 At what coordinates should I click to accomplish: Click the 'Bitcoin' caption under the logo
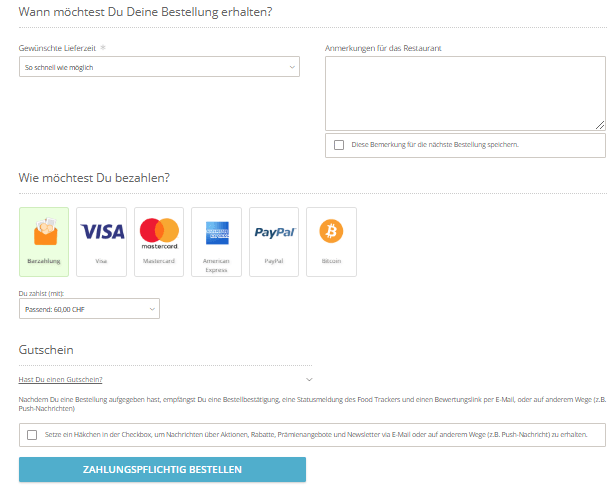(331, 261)
